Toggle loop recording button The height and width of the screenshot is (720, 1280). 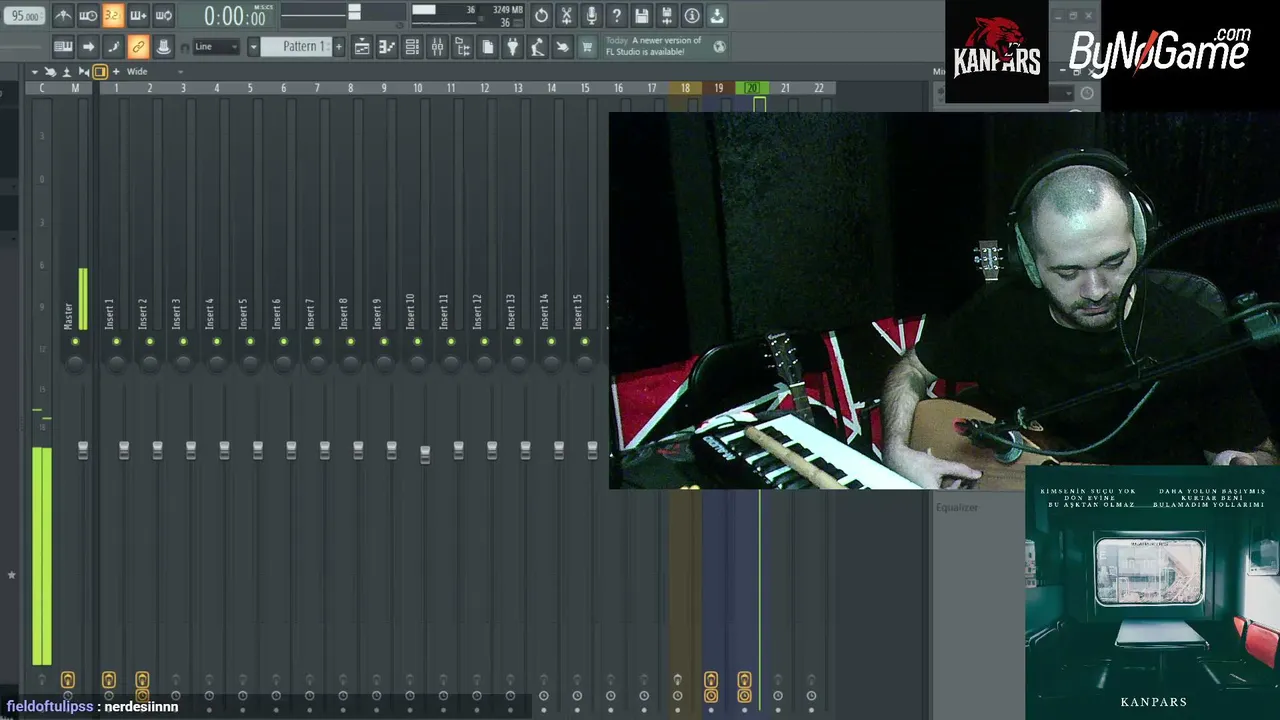[163, 16]
